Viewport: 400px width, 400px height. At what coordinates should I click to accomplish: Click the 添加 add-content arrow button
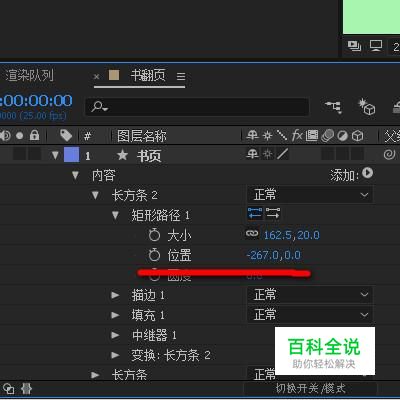click(367, 173)
